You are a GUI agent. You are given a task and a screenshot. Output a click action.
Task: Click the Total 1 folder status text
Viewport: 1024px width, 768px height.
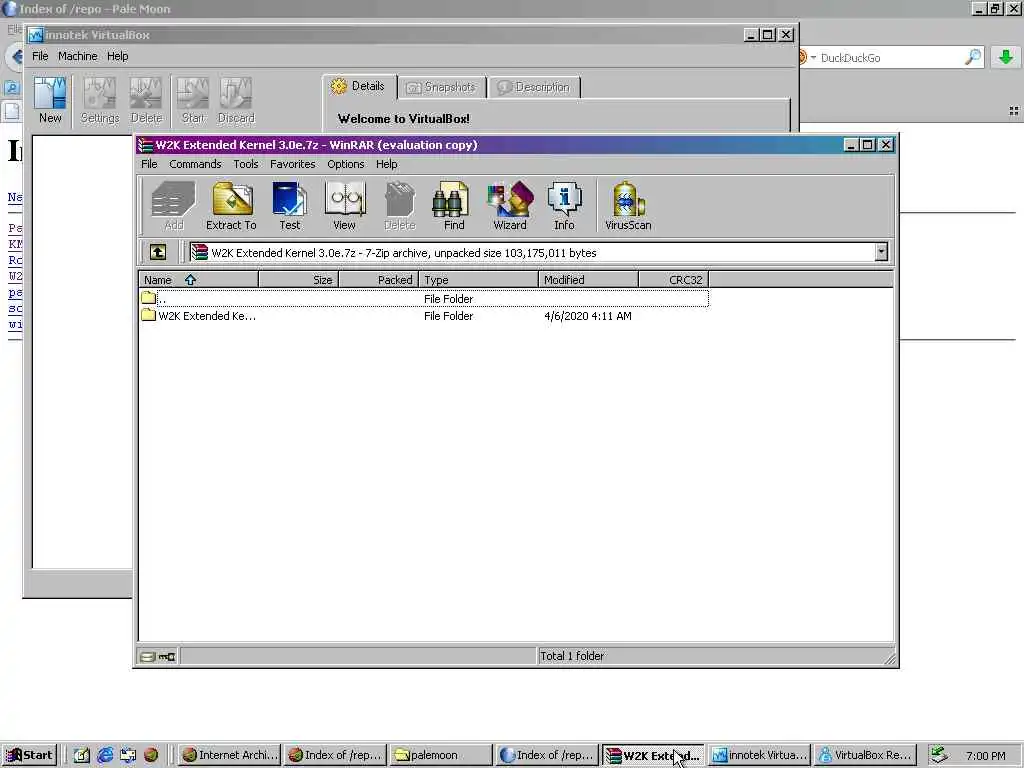pos(572,656)
